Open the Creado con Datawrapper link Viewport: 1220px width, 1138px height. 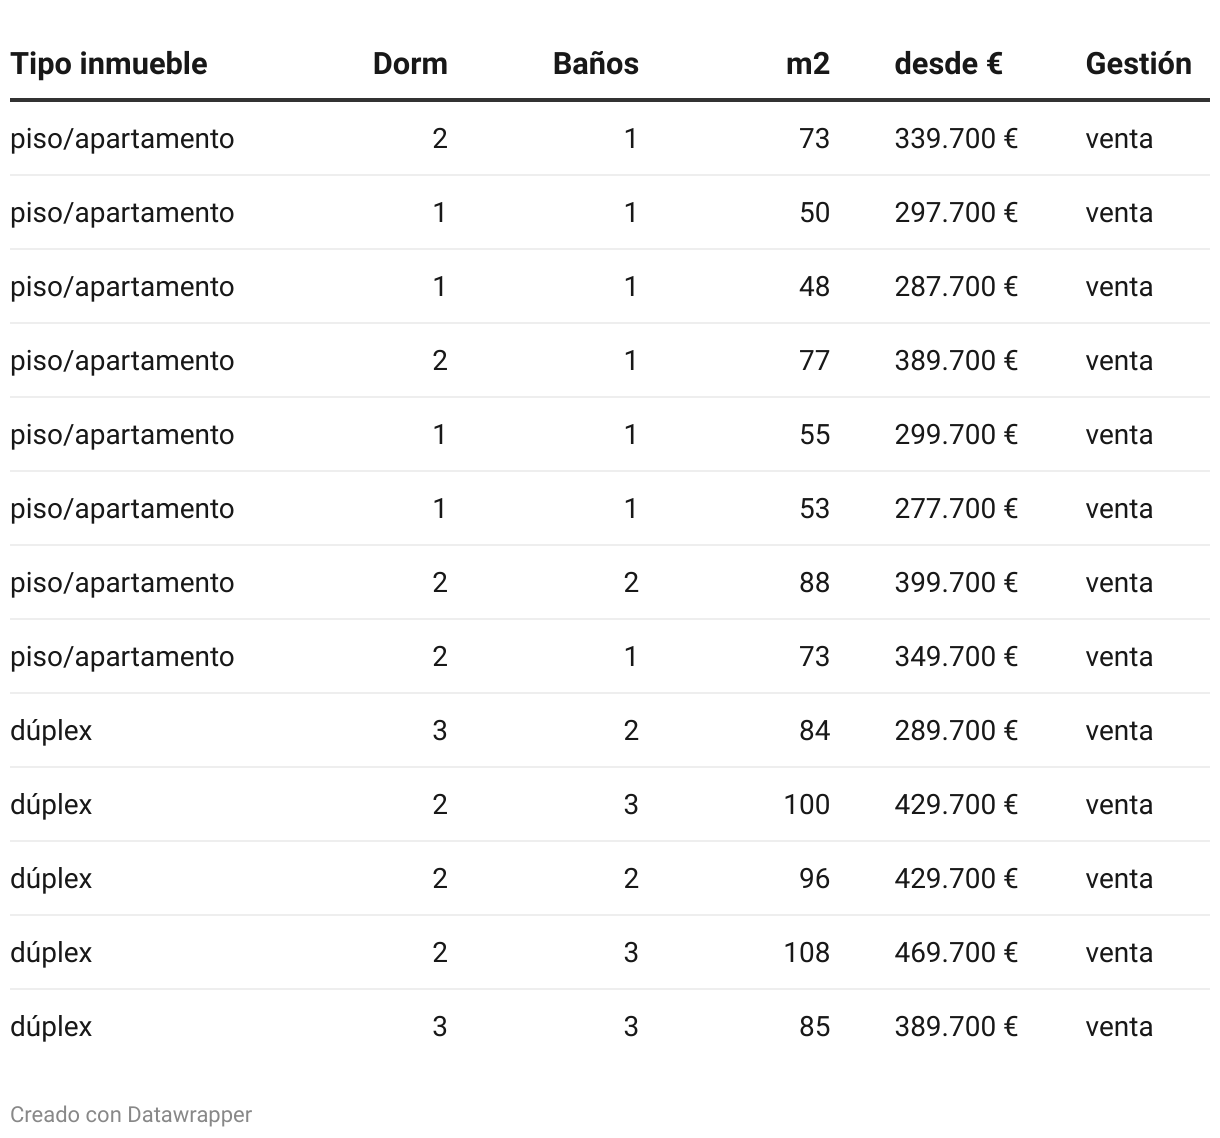click(131, 1114)
